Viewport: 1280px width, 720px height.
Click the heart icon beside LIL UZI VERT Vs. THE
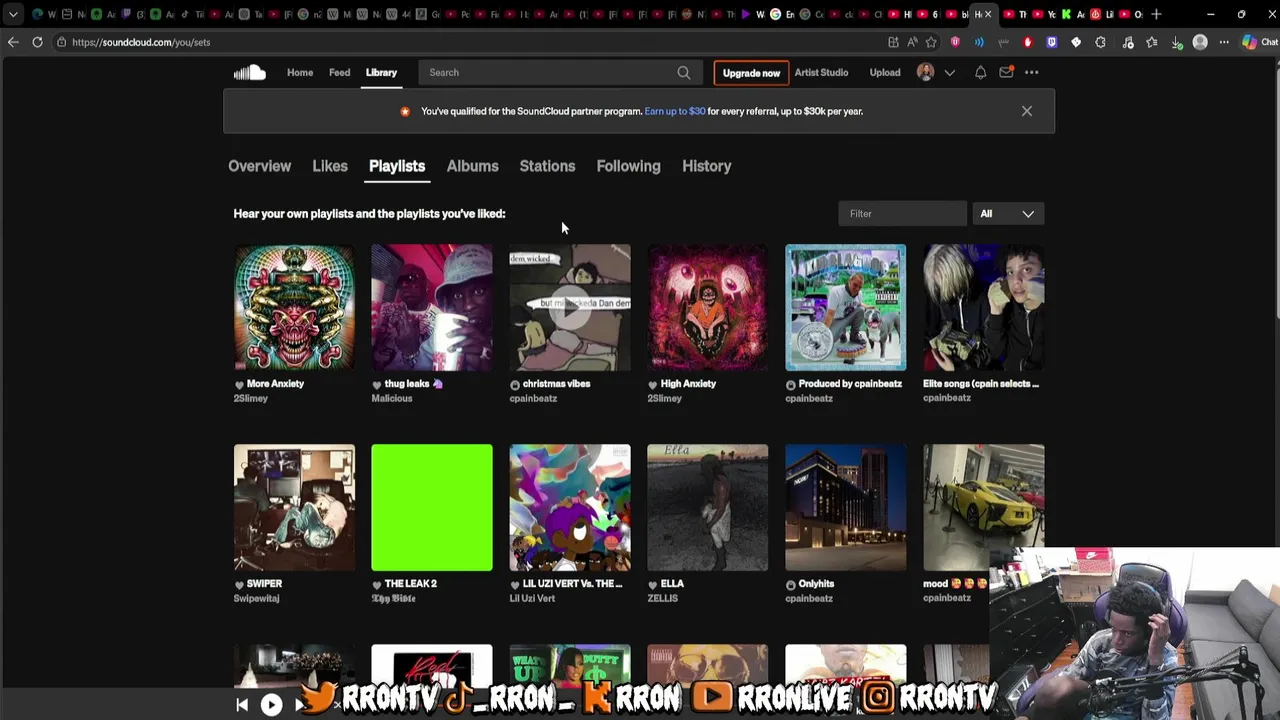(x=515, y=584)
